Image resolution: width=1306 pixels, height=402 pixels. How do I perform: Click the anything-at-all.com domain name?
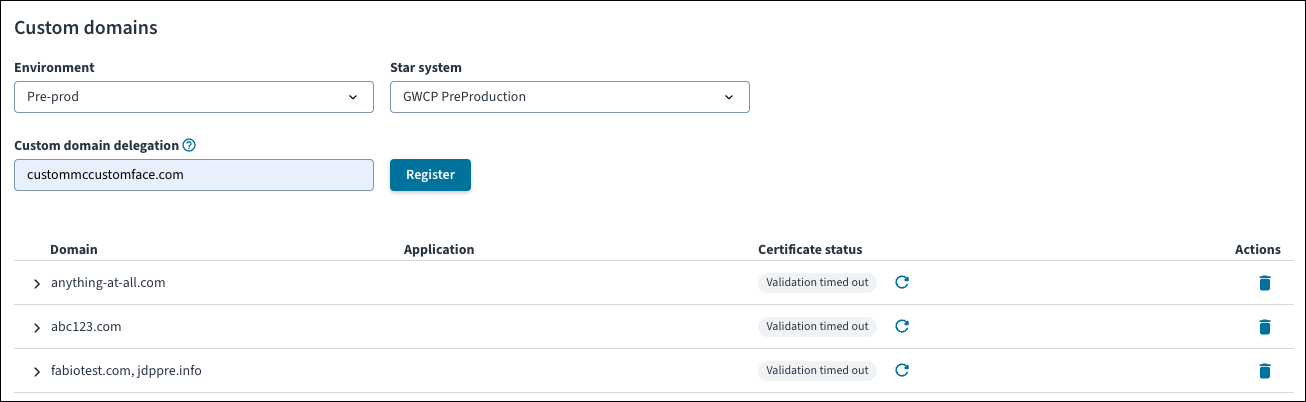click(x=108, y=283)
